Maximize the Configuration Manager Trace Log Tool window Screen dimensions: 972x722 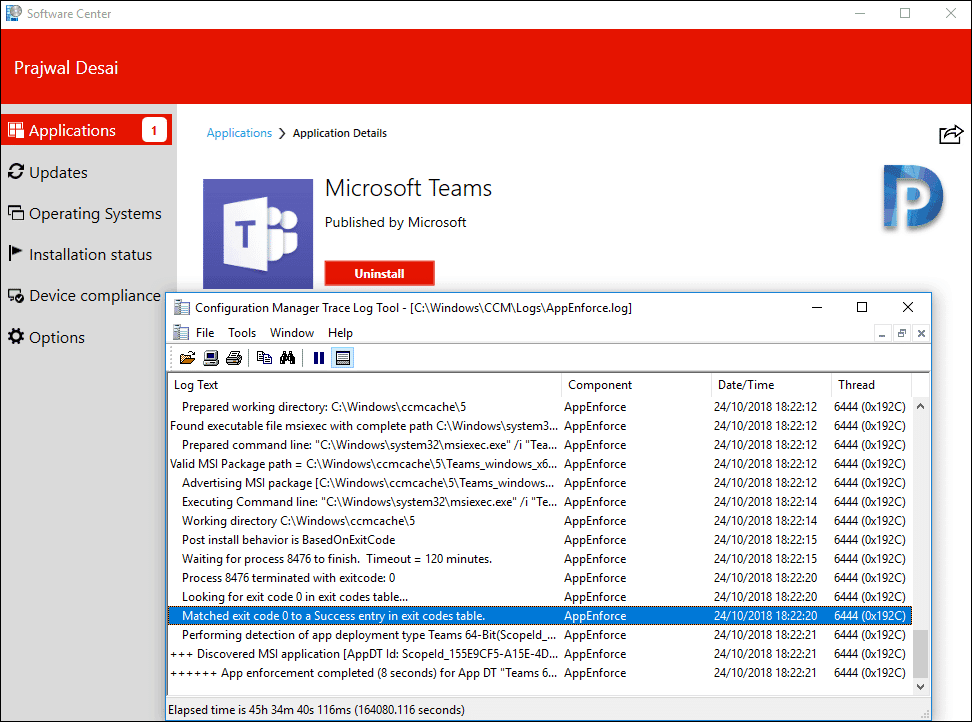tap(862, 307)
